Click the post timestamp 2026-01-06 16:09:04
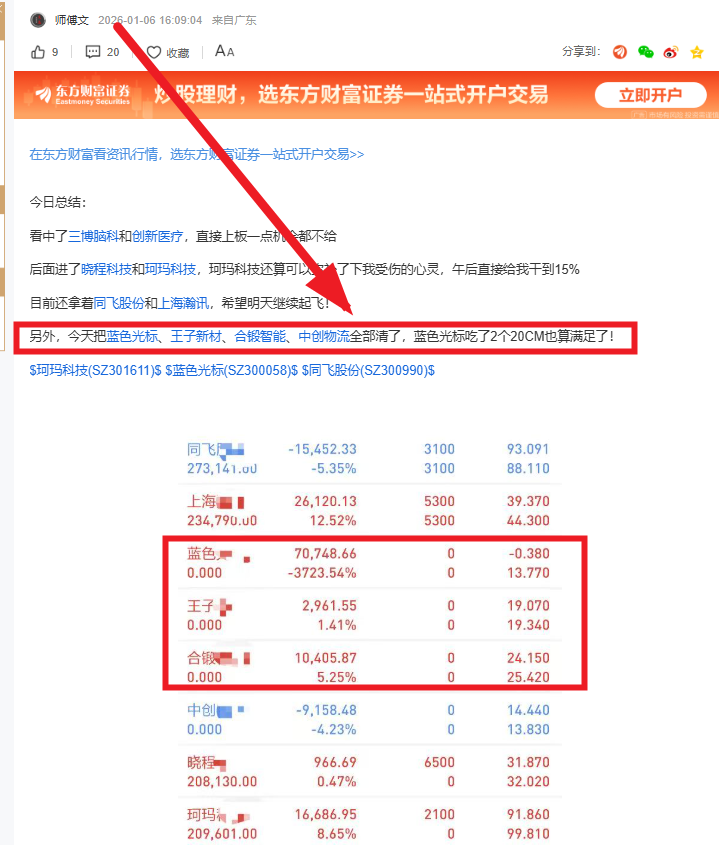Screen dimensions: 719x845 click(x=150, y=20)
